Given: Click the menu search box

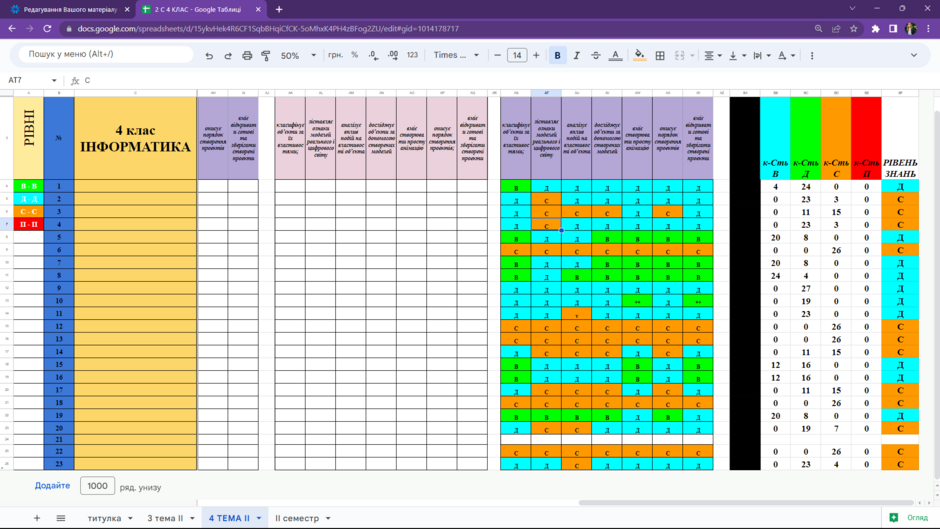Looking at the screenshot, I should 106,54.
